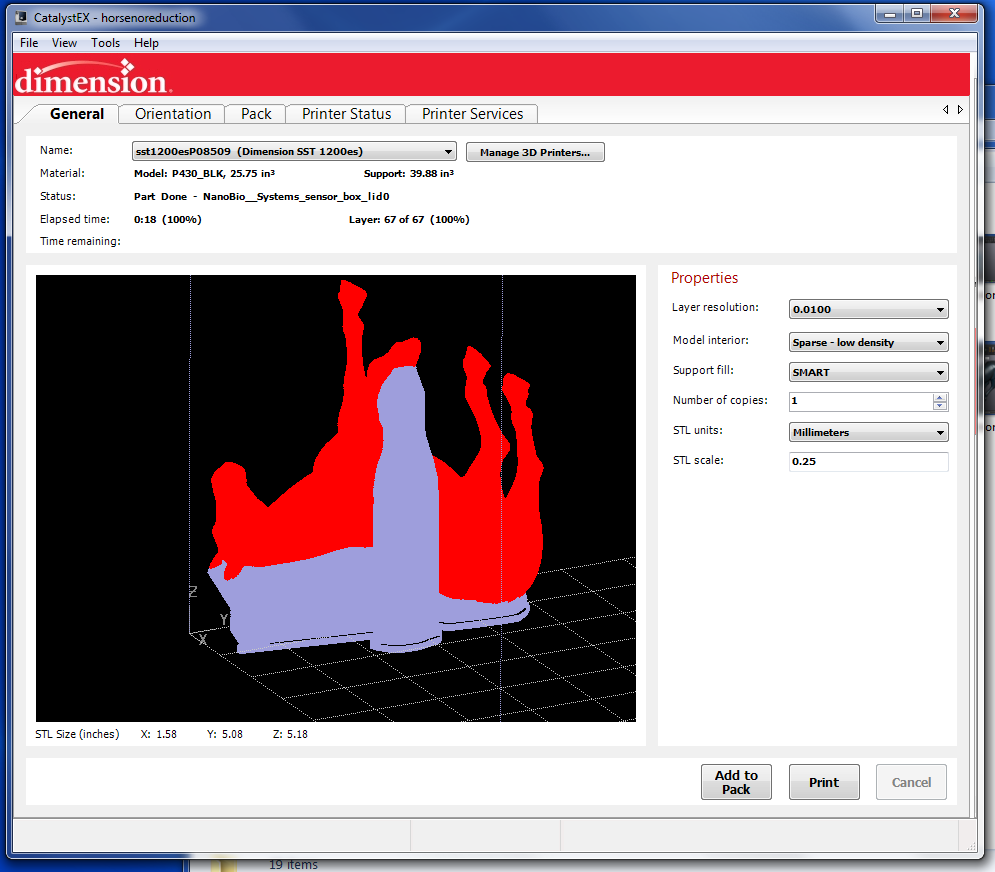
Task: Close the CatalystEX window
Action: tap(954, 13)
